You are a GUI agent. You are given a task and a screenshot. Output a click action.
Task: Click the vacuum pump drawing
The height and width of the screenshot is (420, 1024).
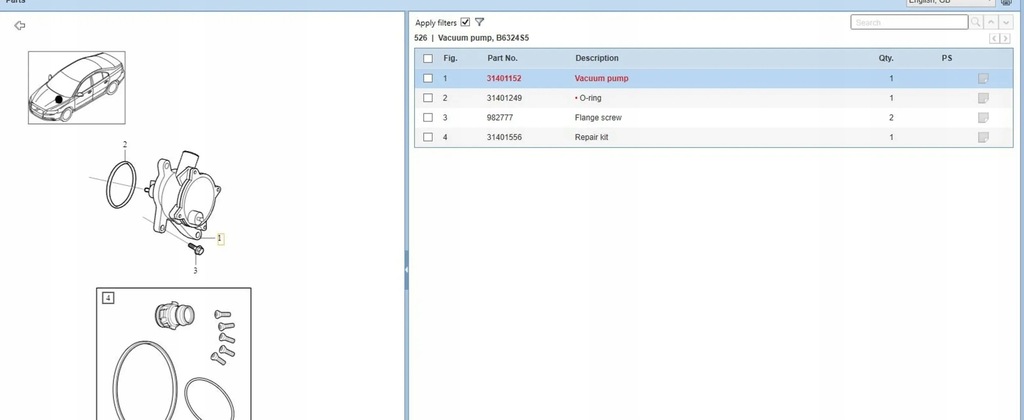point(183,196)
